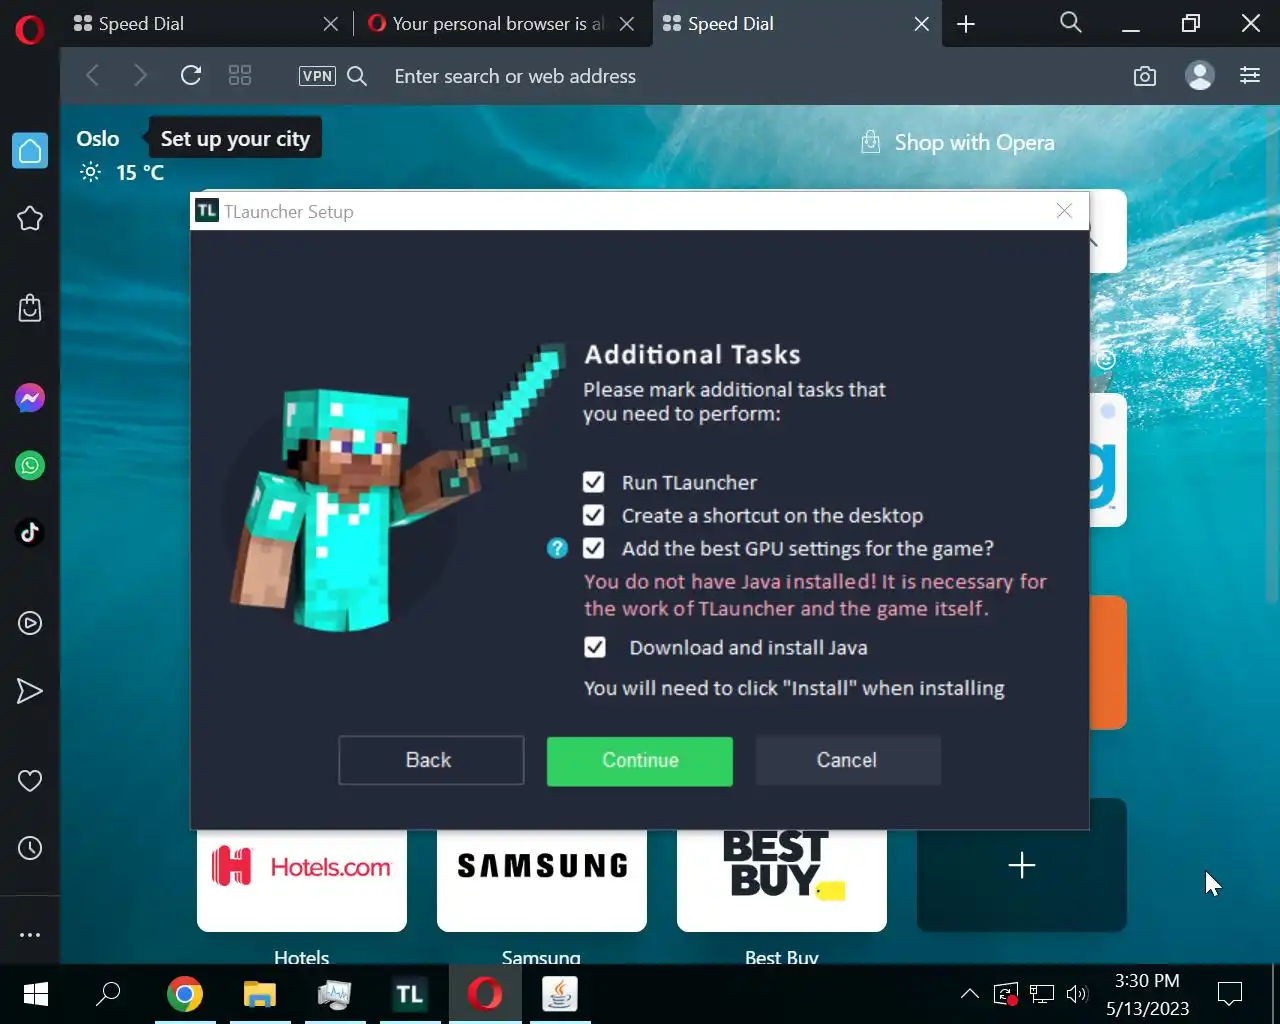Check off Run TLauncher option
Viewport: 1280px width, 1024px height.
pyautogui.click(x=593, y=482)
